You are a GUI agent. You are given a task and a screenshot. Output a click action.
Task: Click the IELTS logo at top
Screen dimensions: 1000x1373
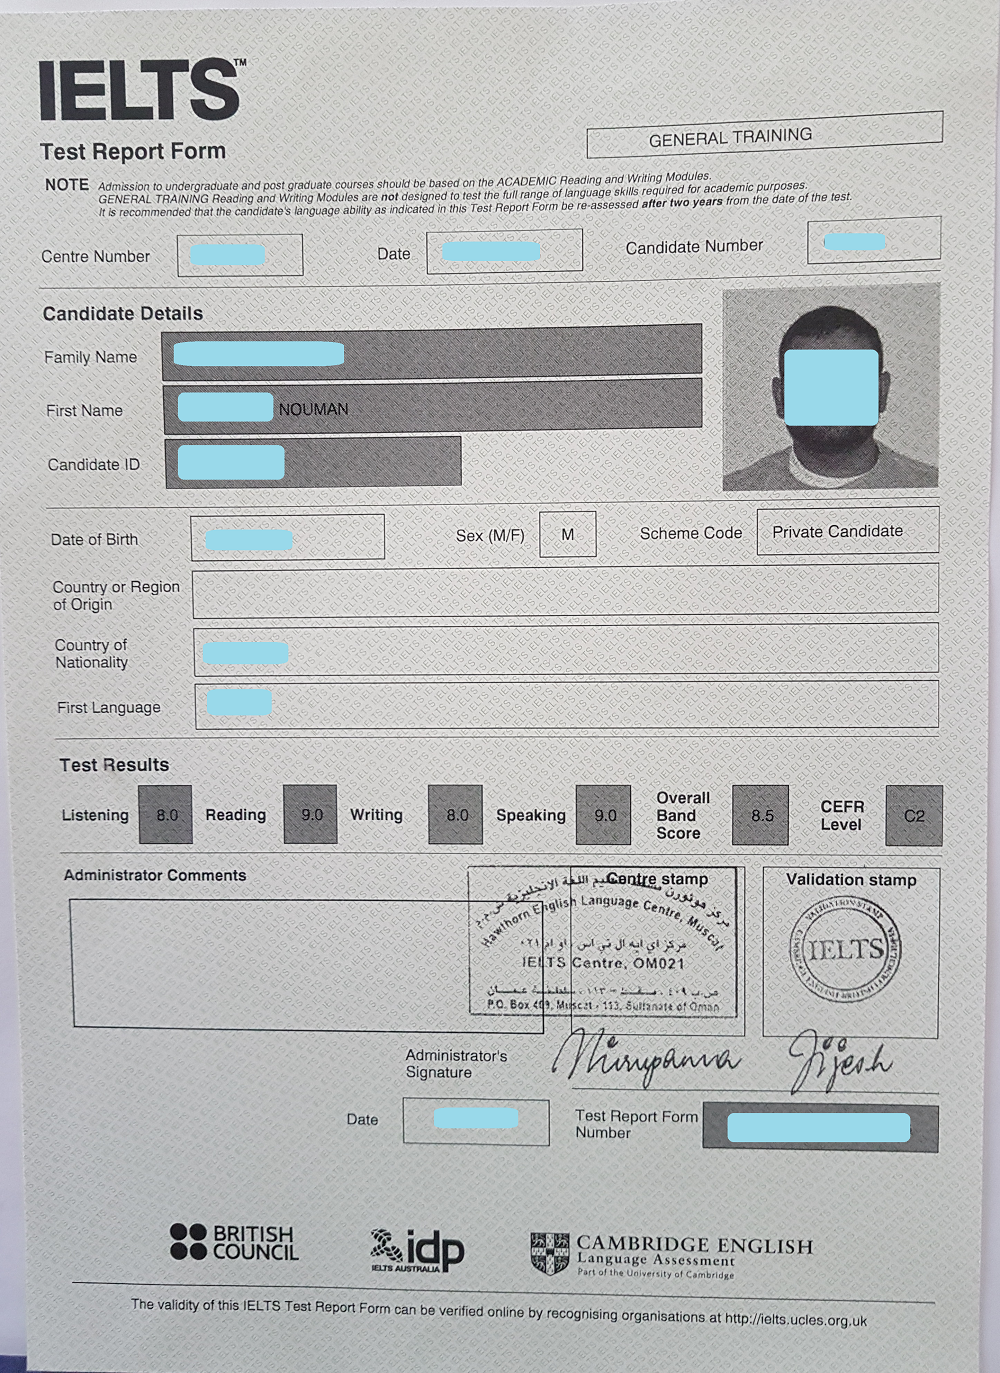(x=140, y=90)
